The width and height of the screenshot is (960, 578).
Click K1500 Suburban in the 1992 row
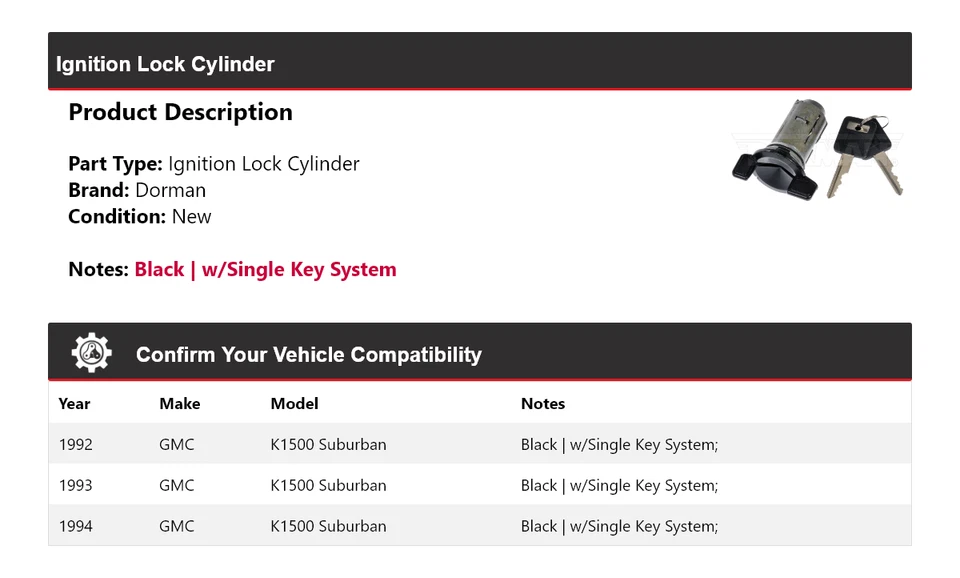coord(328,445)
